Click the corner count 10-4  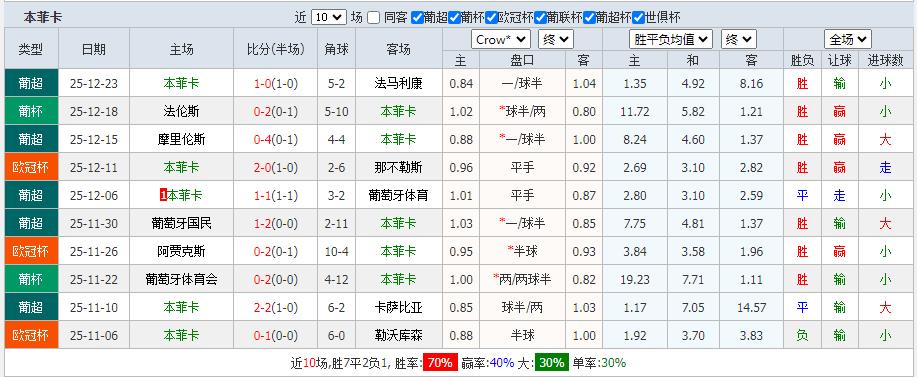(336, 251)
